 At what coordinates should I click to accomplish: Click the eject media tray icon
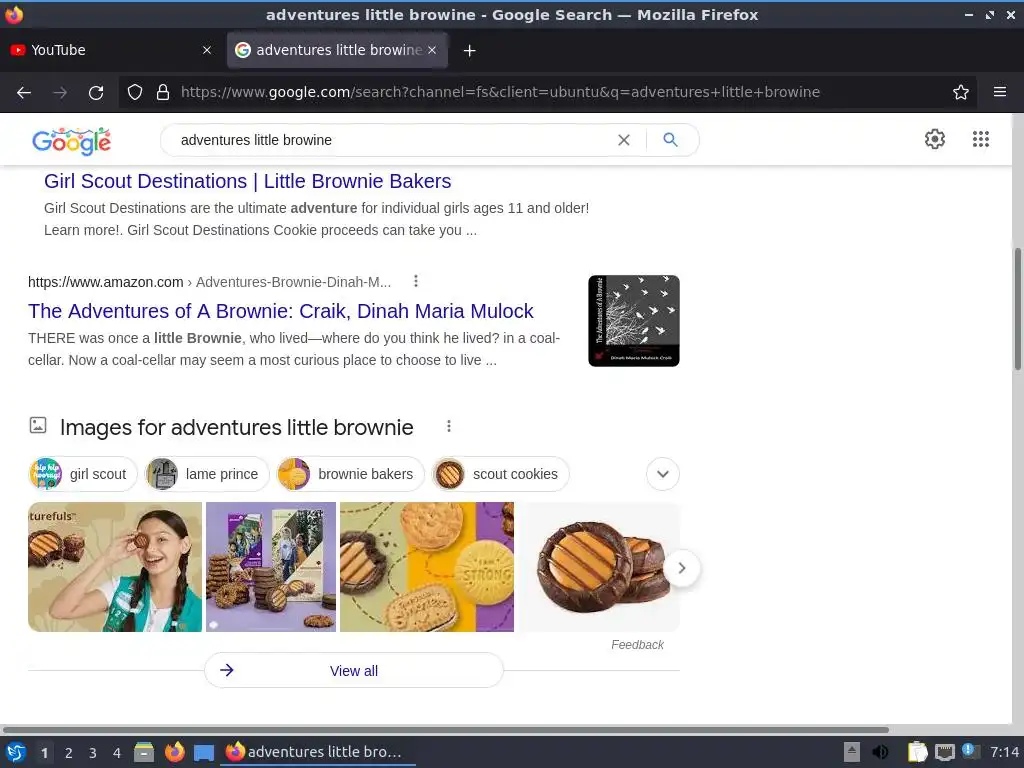tap(852, 752)
